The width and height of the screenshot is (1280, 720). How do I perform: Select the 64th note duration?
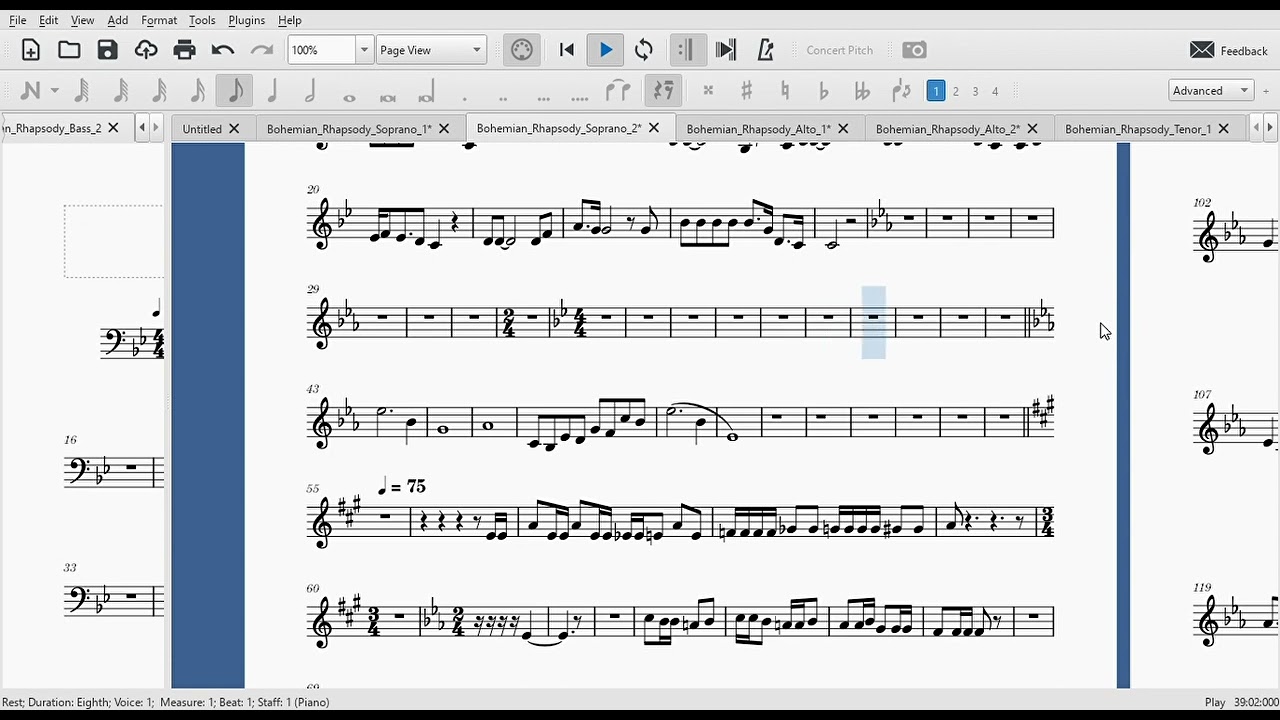121,91
